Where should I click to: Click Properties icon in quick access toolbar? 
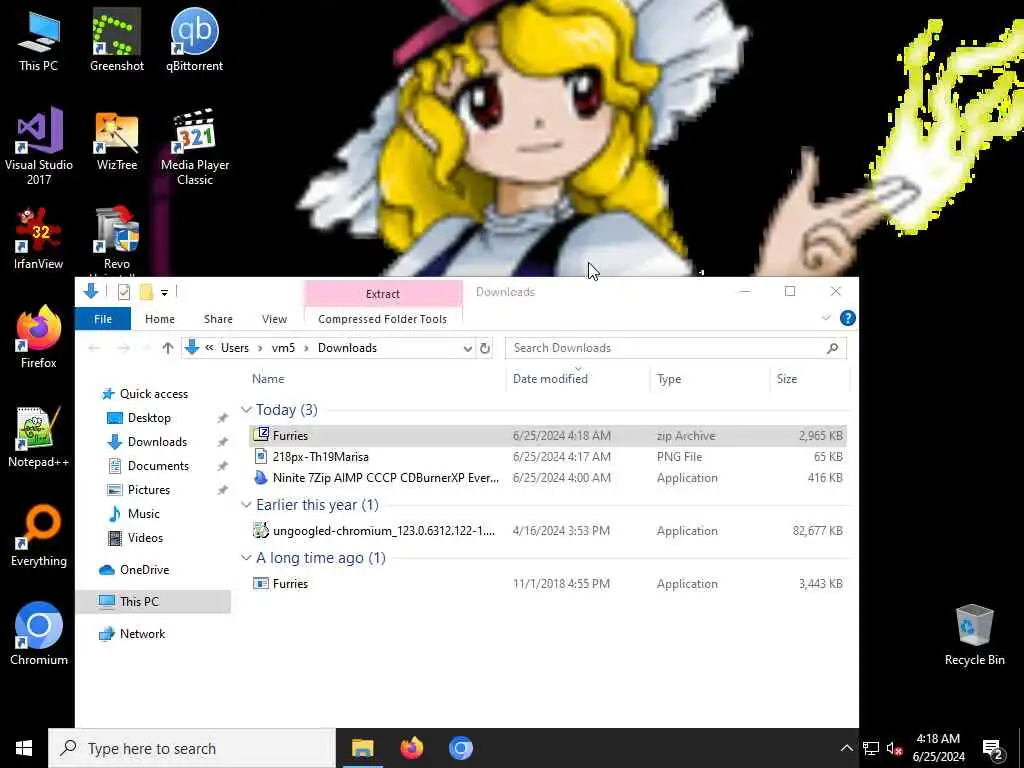(123, 292)
